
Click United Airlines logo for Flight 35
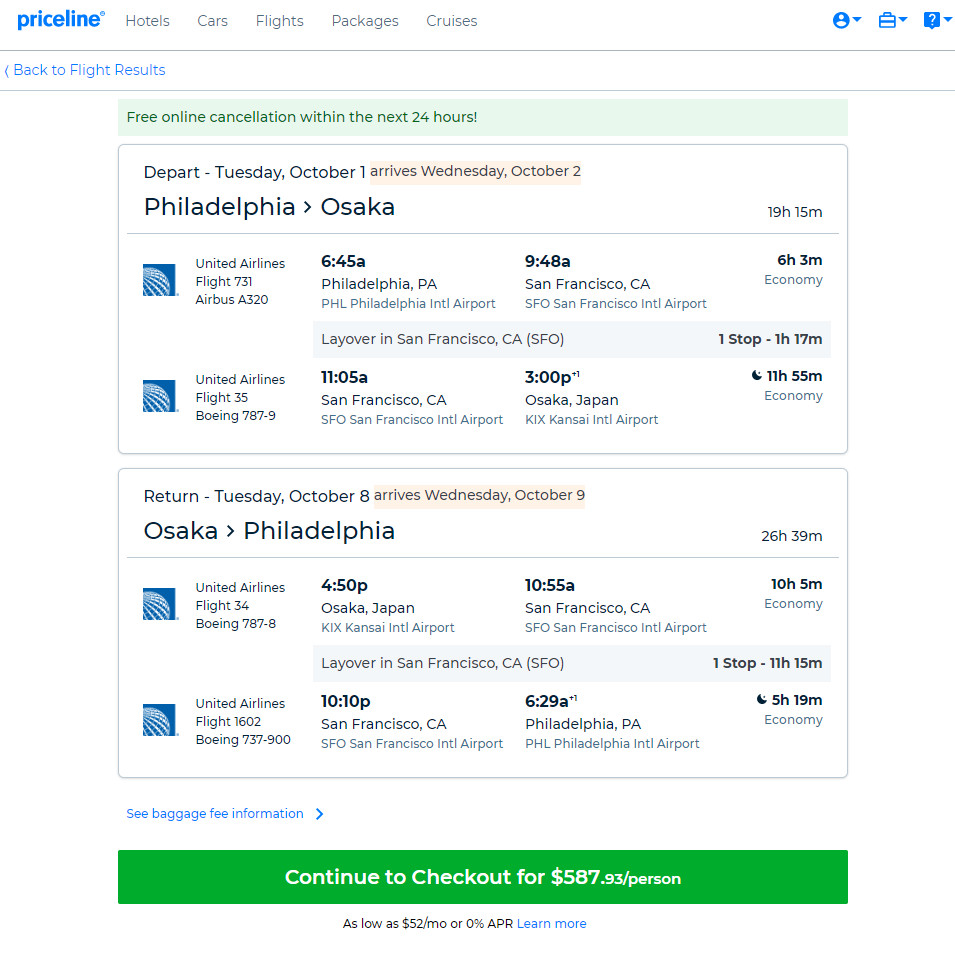[x=160, y=396]
